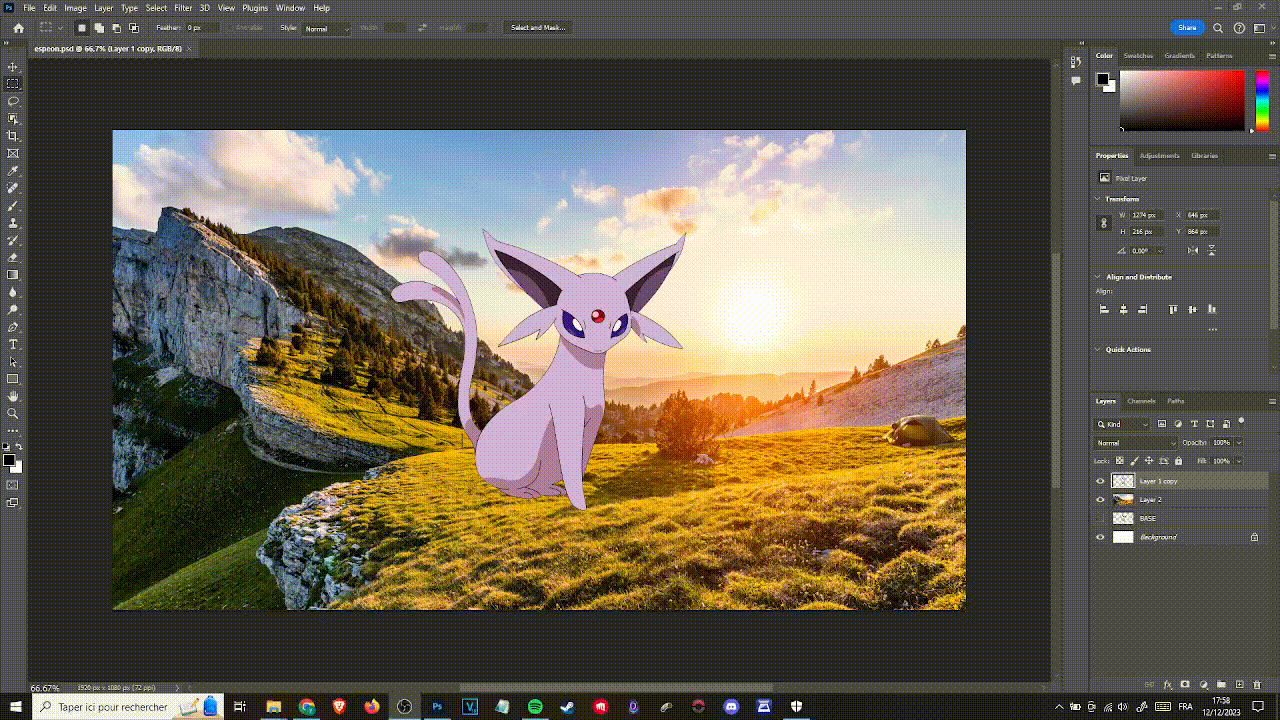
Task: Click the Search icon at top right
Action: coord(1218,28)
